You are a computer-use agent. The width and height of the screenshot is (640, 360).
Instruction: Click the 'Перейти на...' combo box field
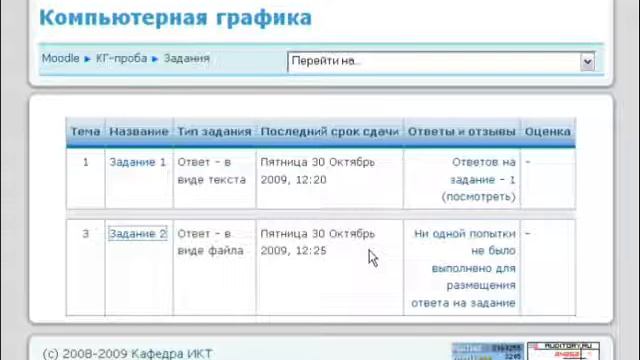[x=441, y=62]
